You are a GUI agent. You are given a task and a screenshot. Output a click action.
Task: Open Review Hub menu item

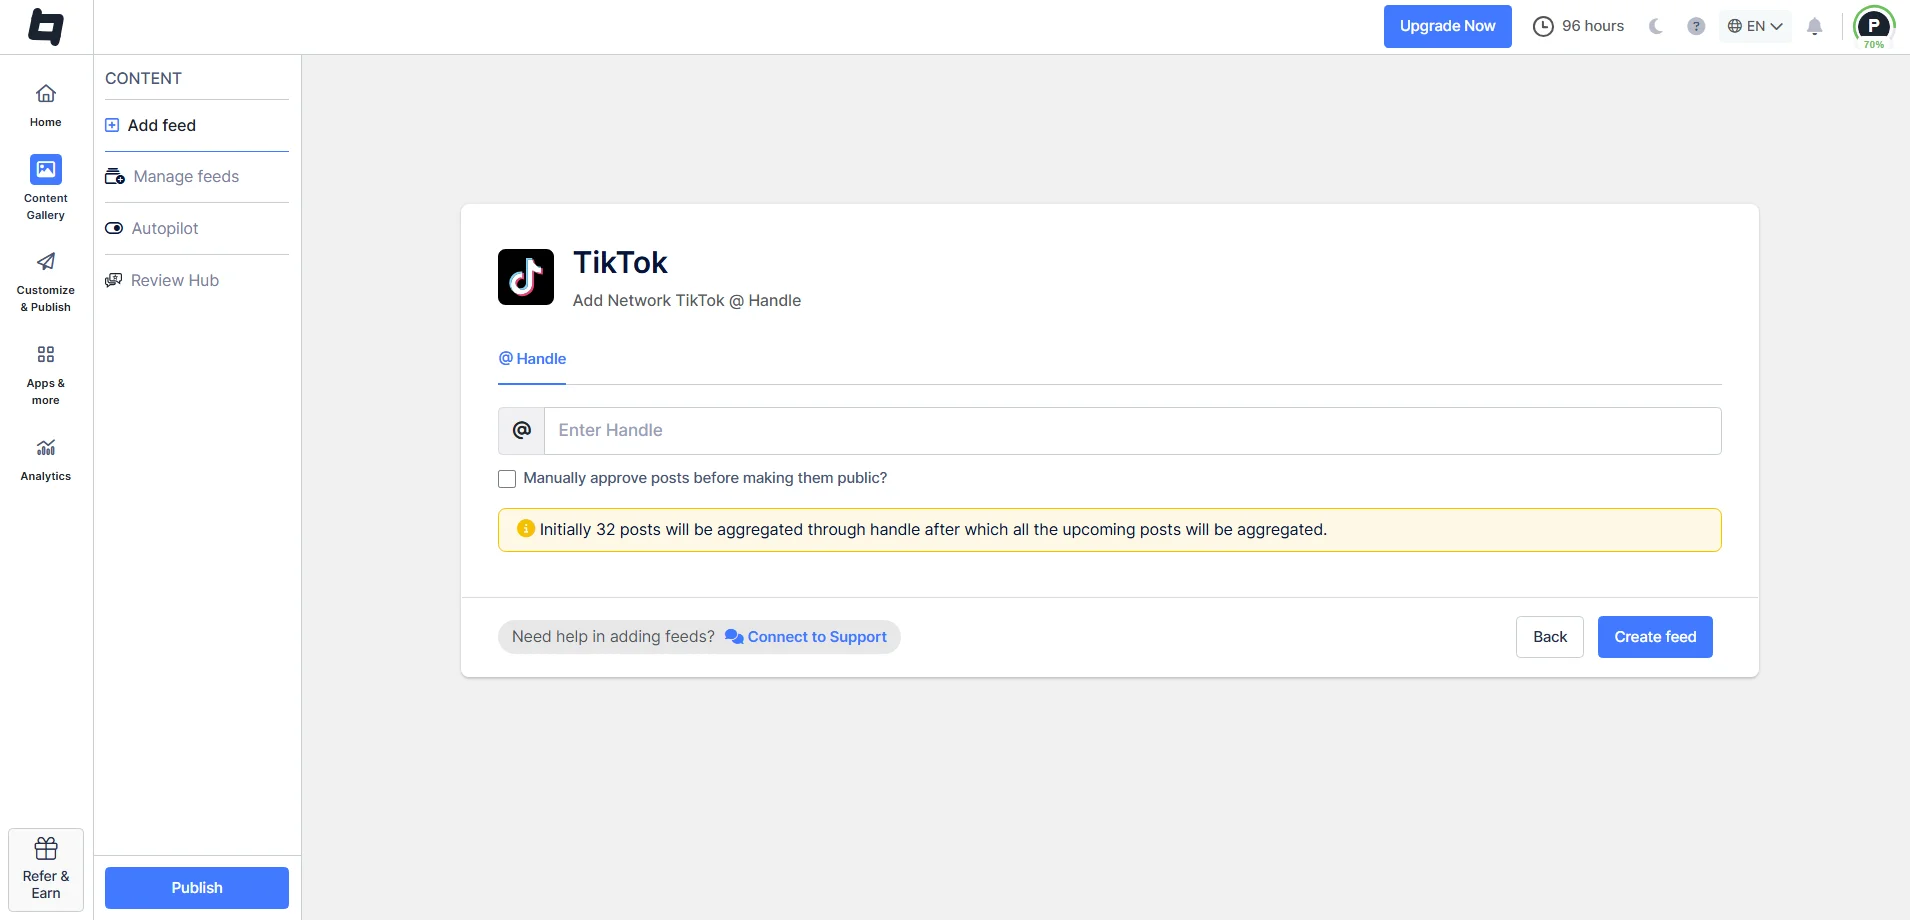(174, 281)
